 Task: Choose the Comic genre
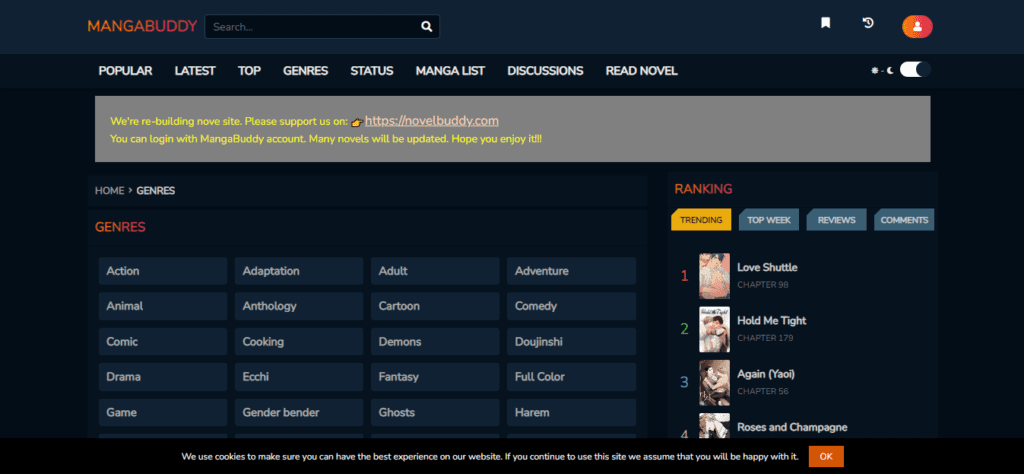[163, 341]
